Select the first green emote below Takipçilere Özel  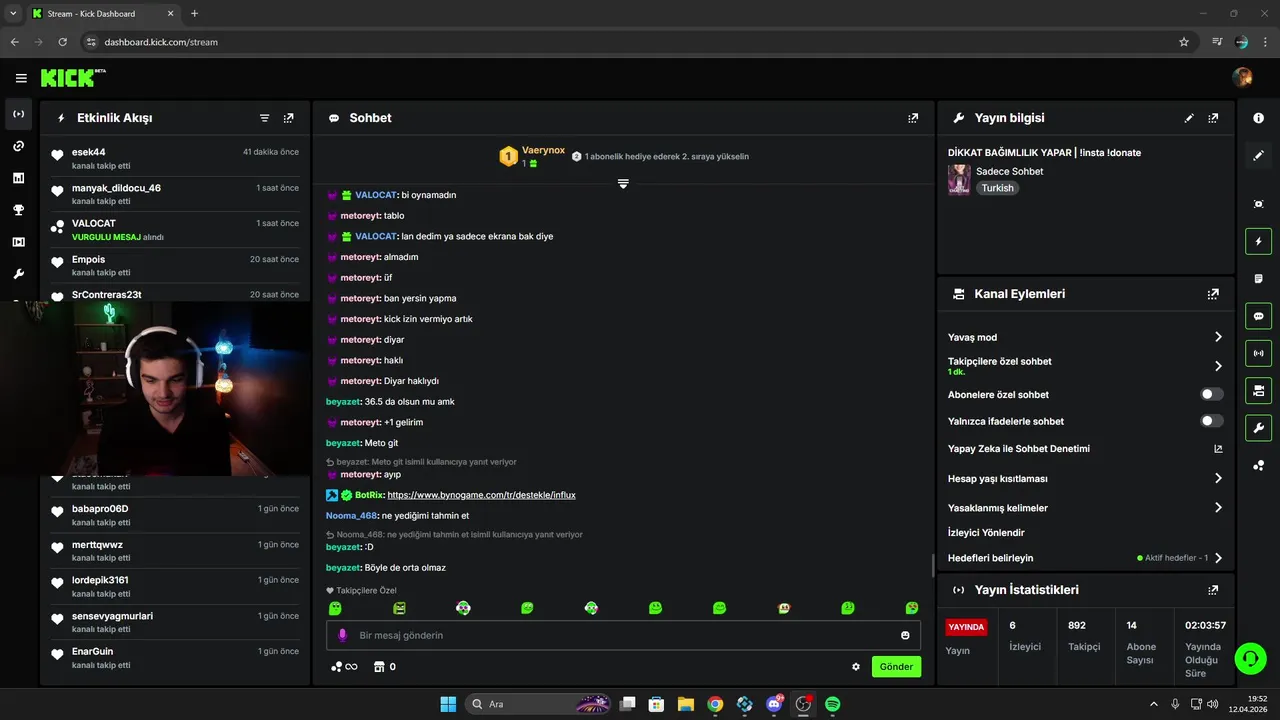335,608
